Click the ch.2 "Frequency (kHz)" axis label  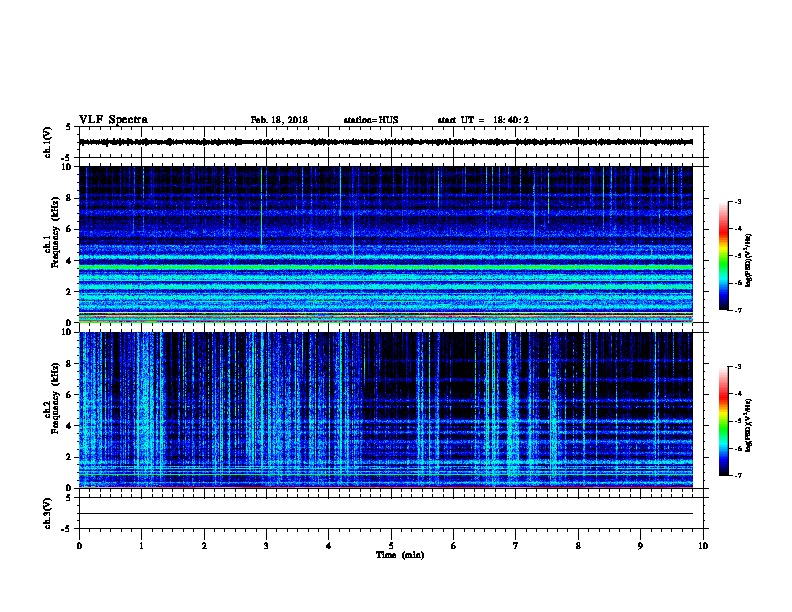click(x=55, y=398)
